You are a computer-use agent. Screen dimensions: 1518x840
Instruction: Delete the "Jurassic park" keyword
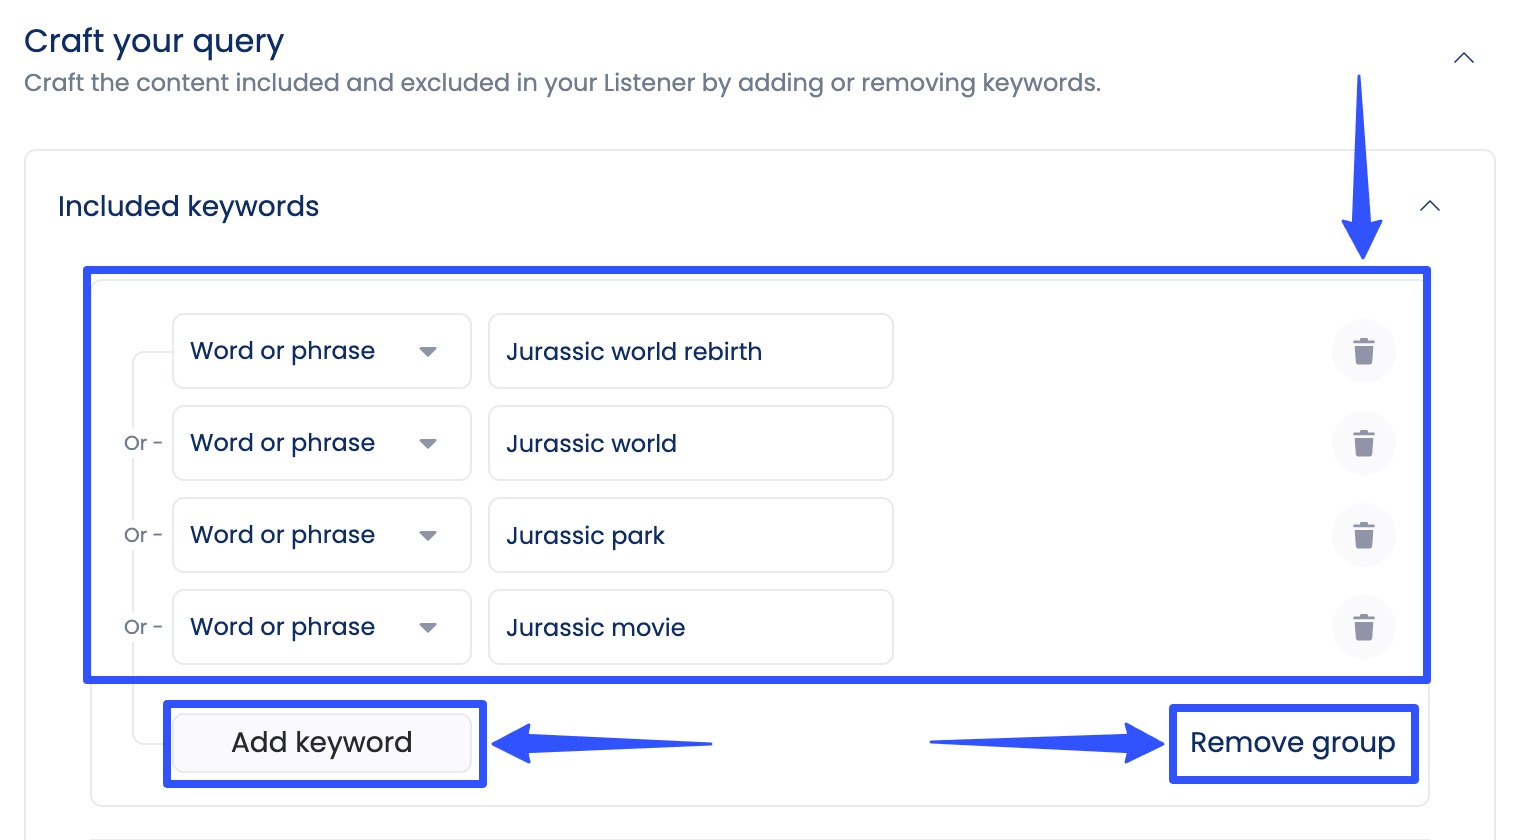[1363, 535]
